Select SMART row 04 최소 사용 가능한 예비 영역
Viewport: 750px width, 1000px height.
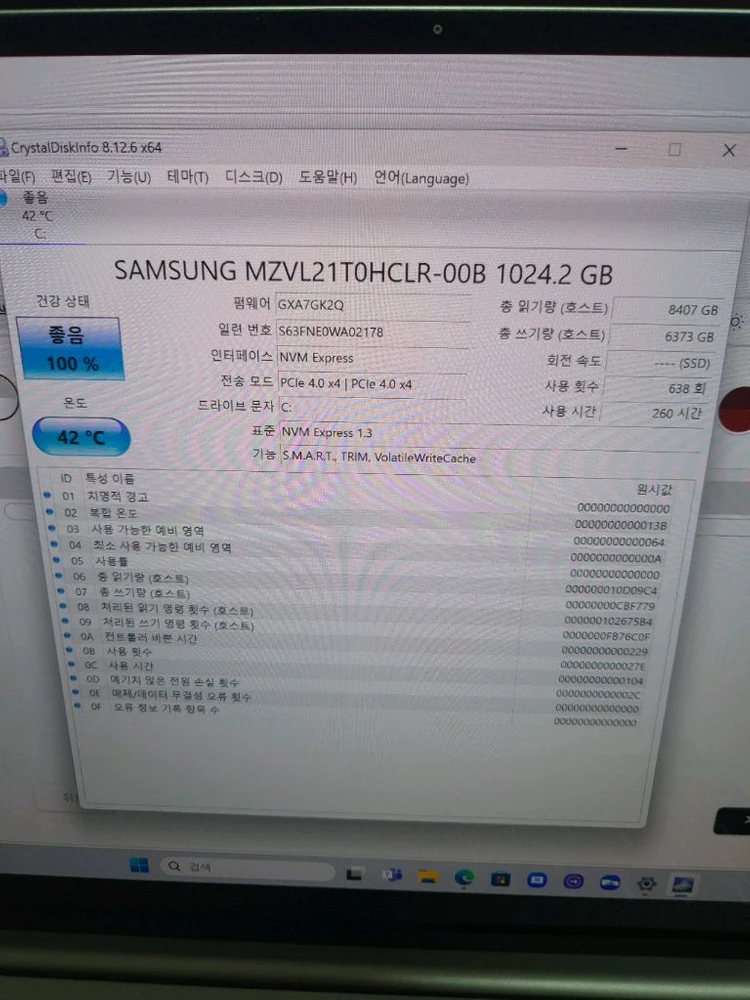tap(358, 552)
